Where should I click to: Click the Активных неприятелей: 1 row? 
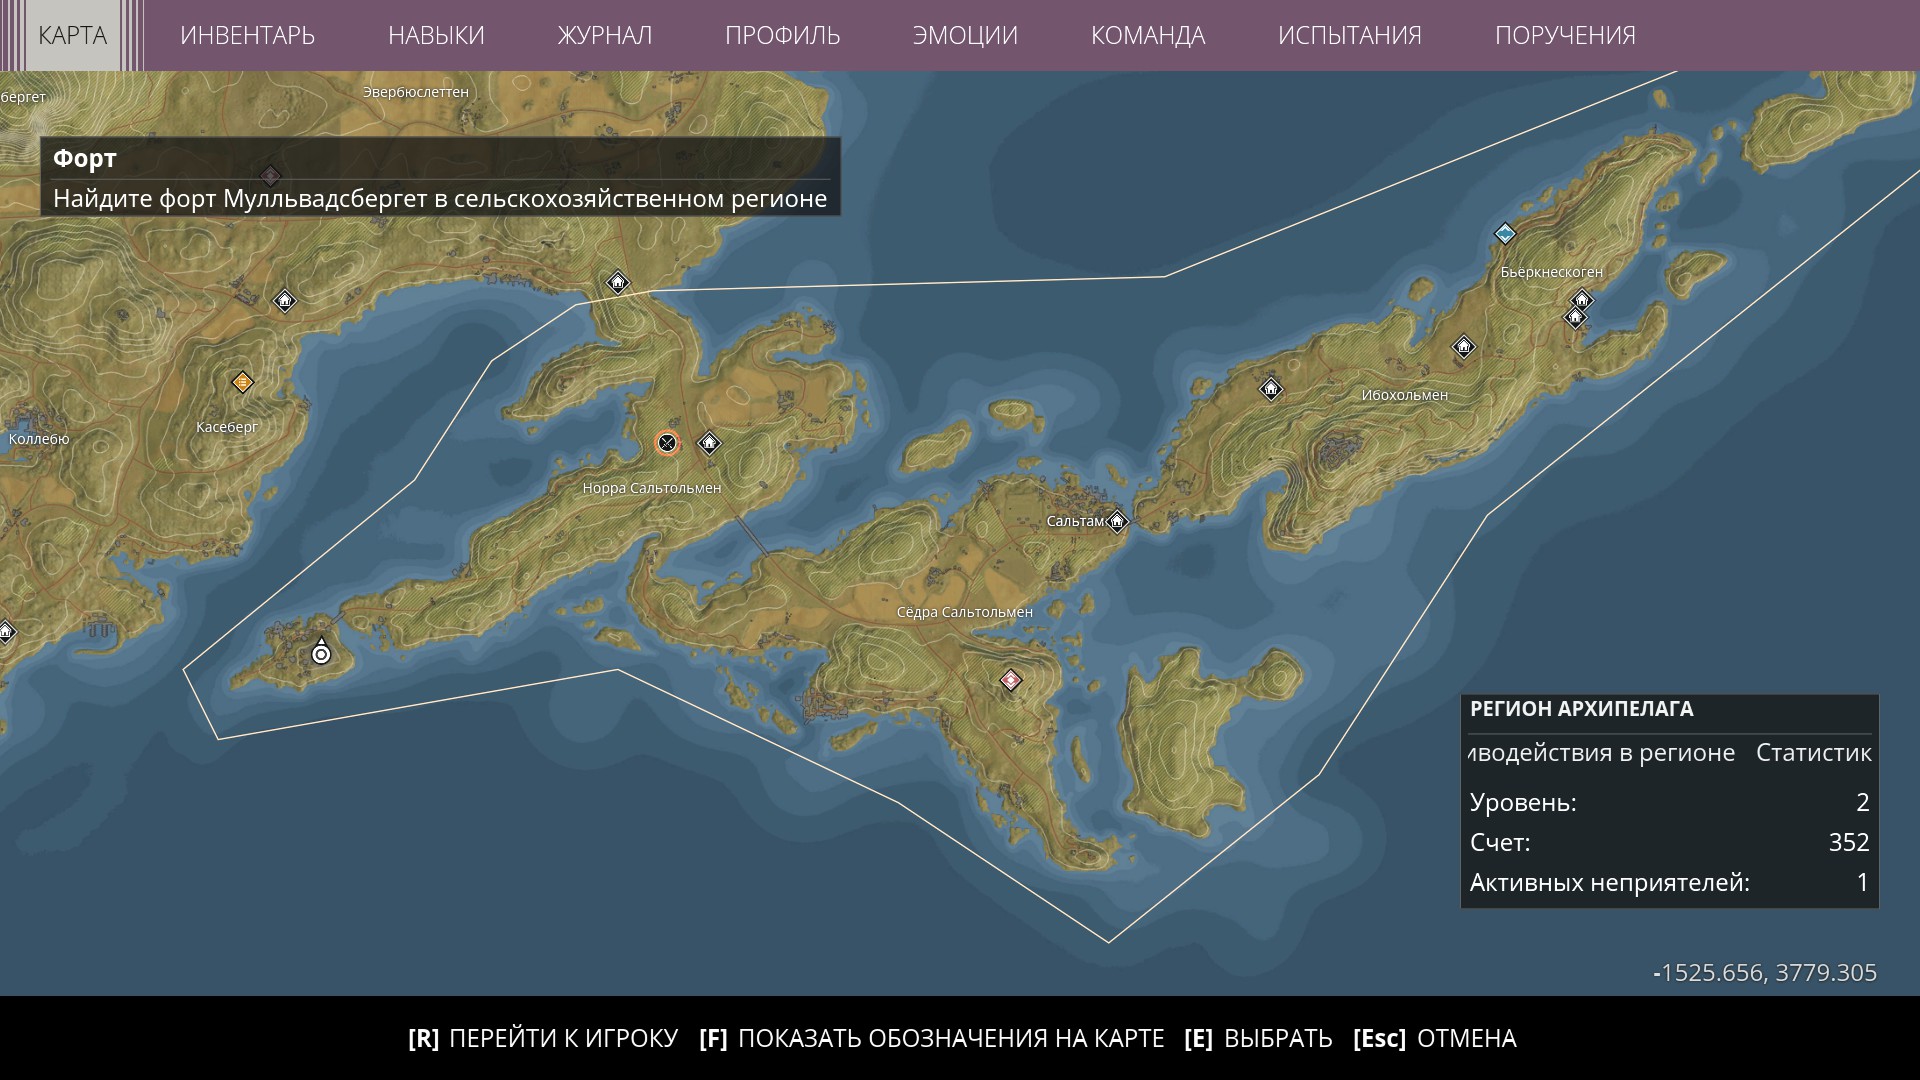1670,882
